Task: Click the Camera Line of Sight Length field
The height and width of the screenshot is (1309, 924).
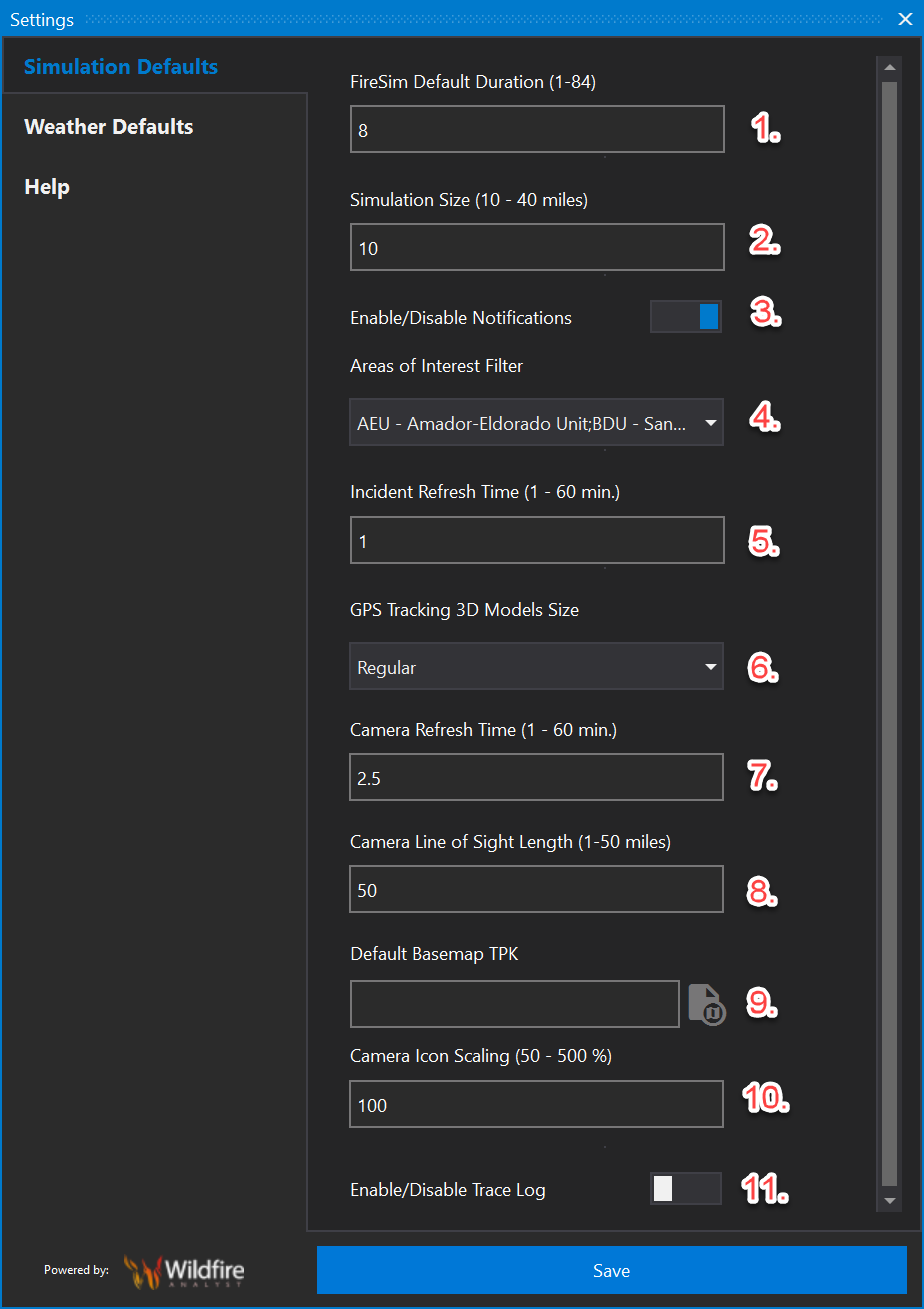Action: 536,890
